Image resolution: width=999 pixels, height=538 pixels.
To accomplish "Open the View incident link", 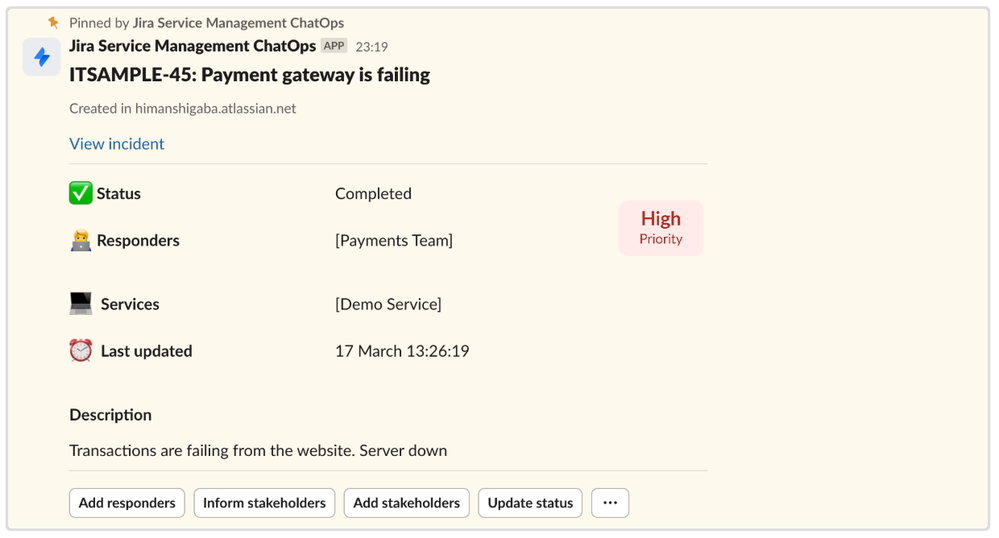I will 117,144.
